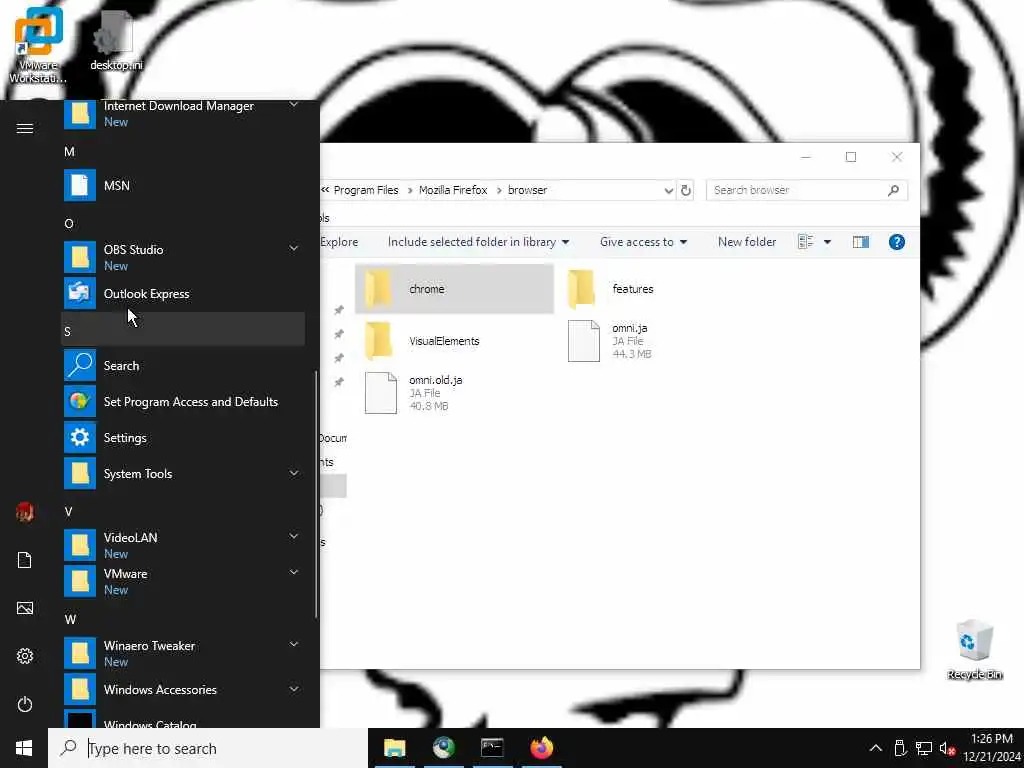Open Set Program Access and Defaults
This screenshot has width=1024, height=768.
[184, 402]
